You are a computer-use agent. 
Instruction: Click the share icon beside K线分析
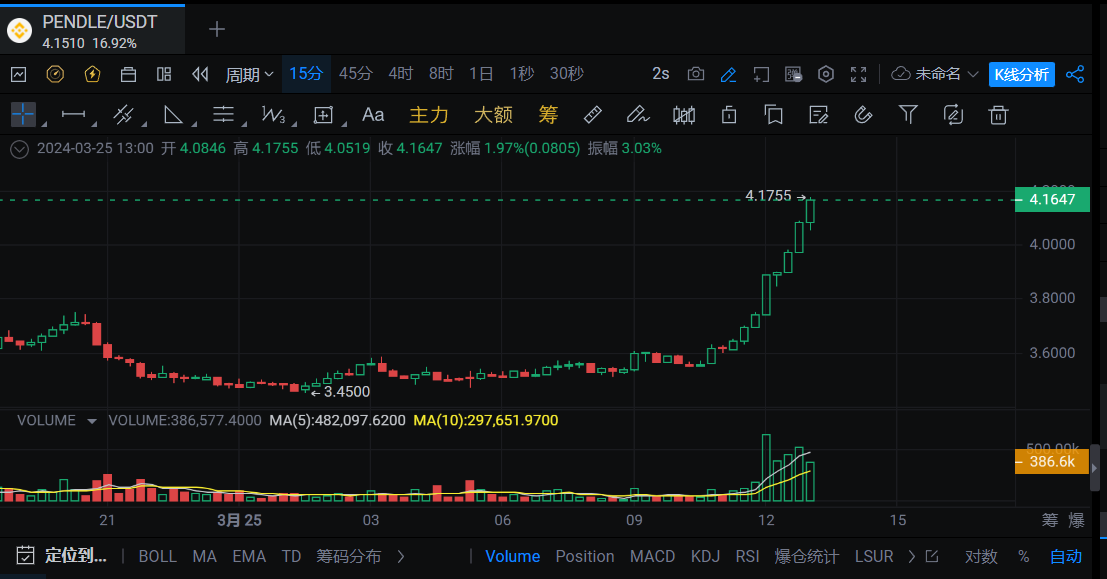coord(1075,74)
